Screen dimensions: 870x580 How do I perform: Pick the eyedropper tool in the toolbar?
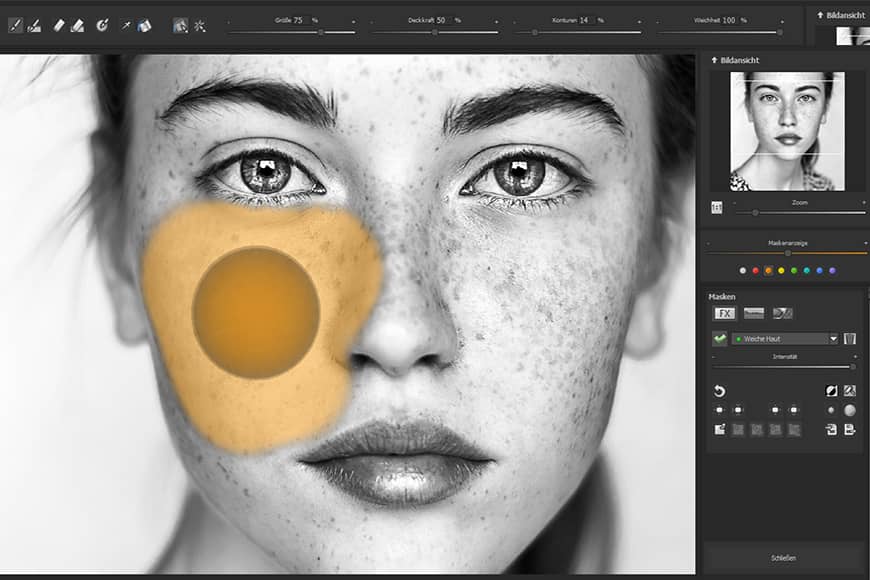(126, 25)
